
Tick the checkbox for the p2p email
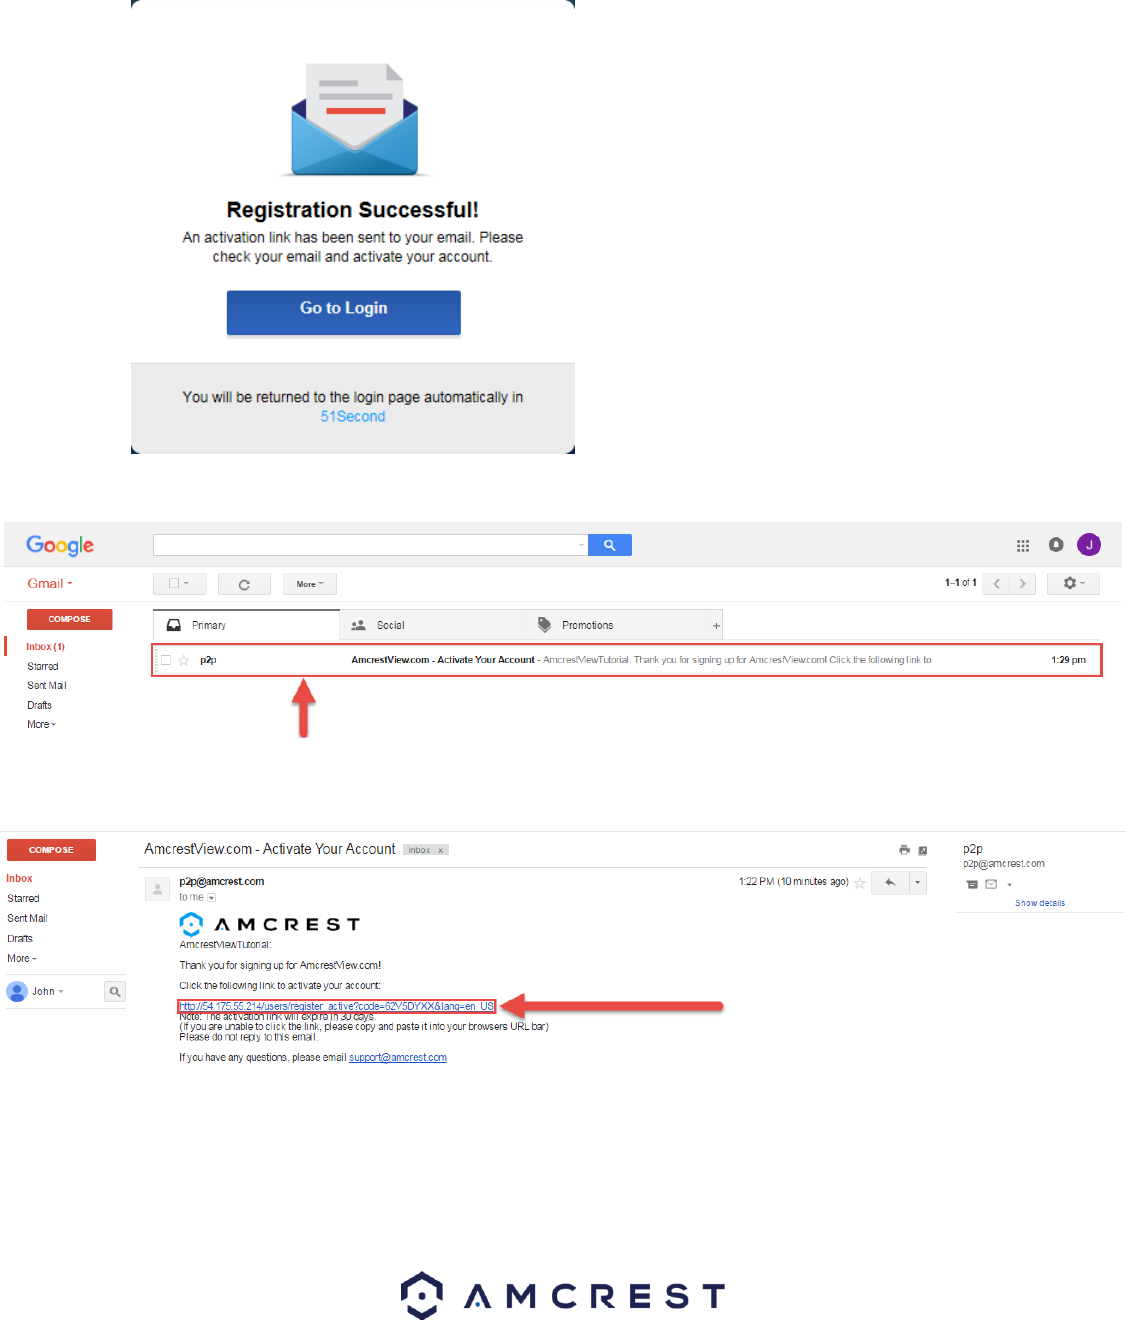click(166, 660)
